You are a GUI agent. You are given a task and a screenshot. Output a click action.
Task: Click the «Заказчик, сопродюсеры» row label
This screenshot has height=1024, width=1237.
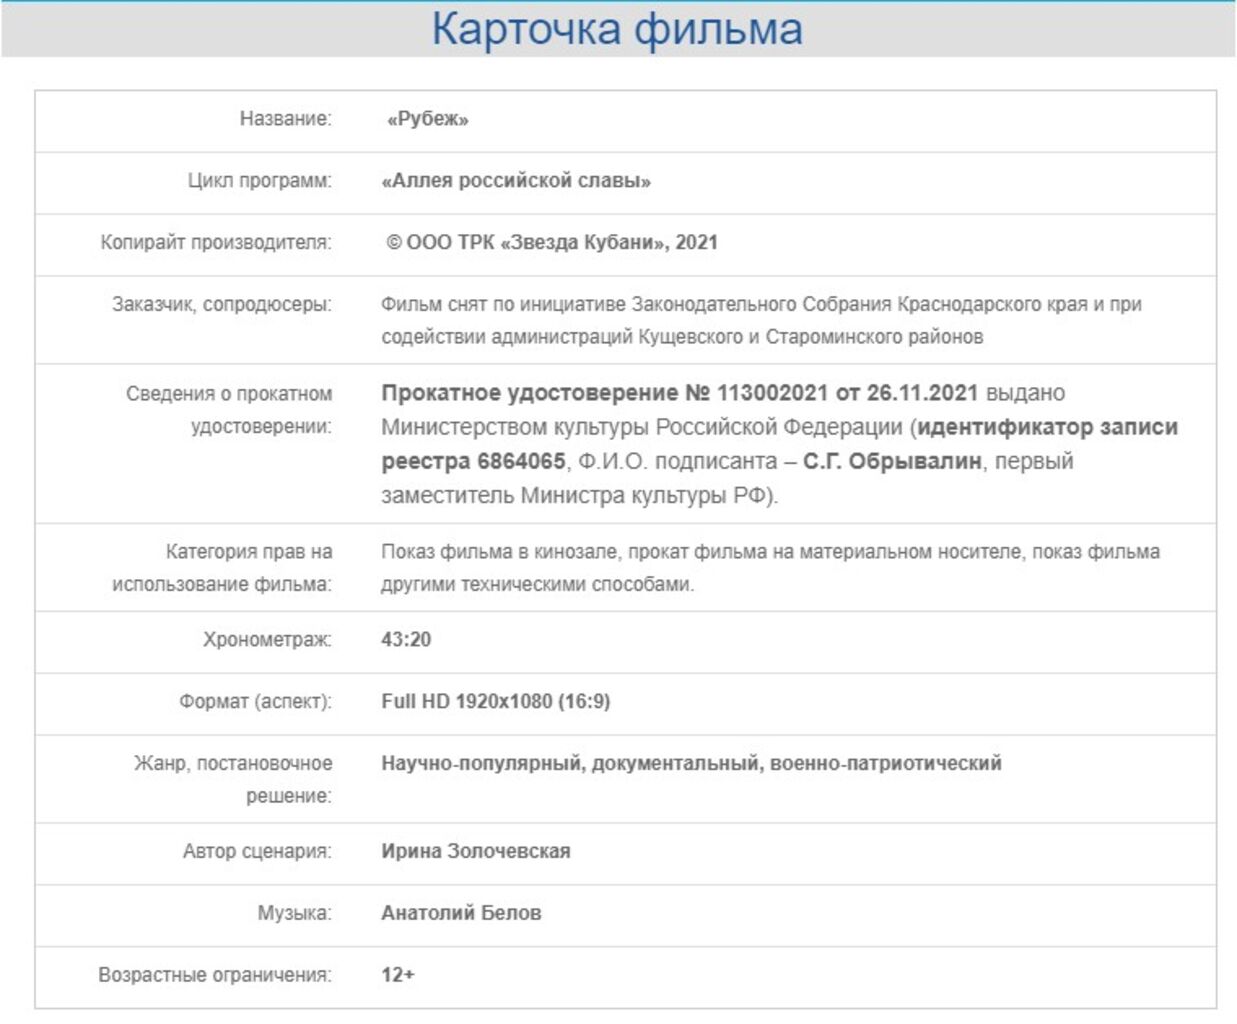(221, 304)
